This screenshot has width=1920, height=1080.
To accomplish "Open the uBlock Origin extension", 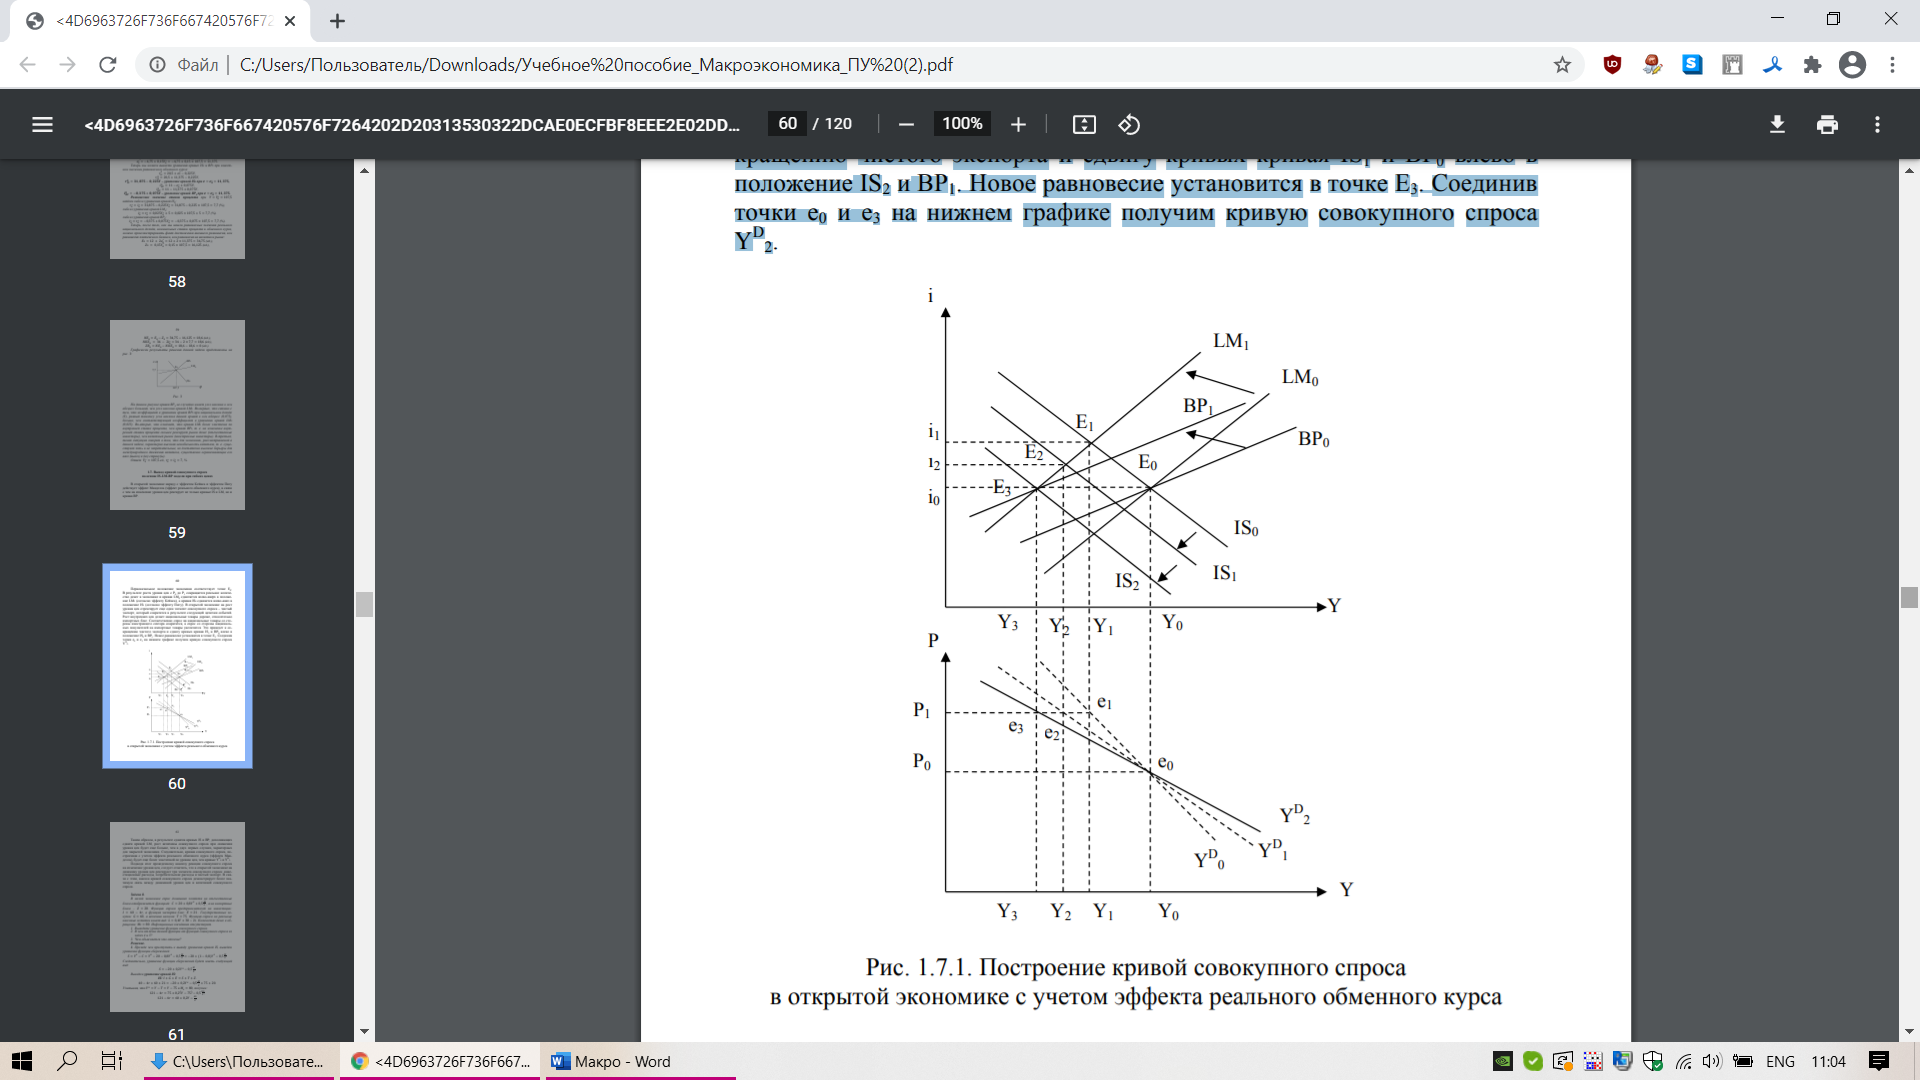I will (1612, 65).
